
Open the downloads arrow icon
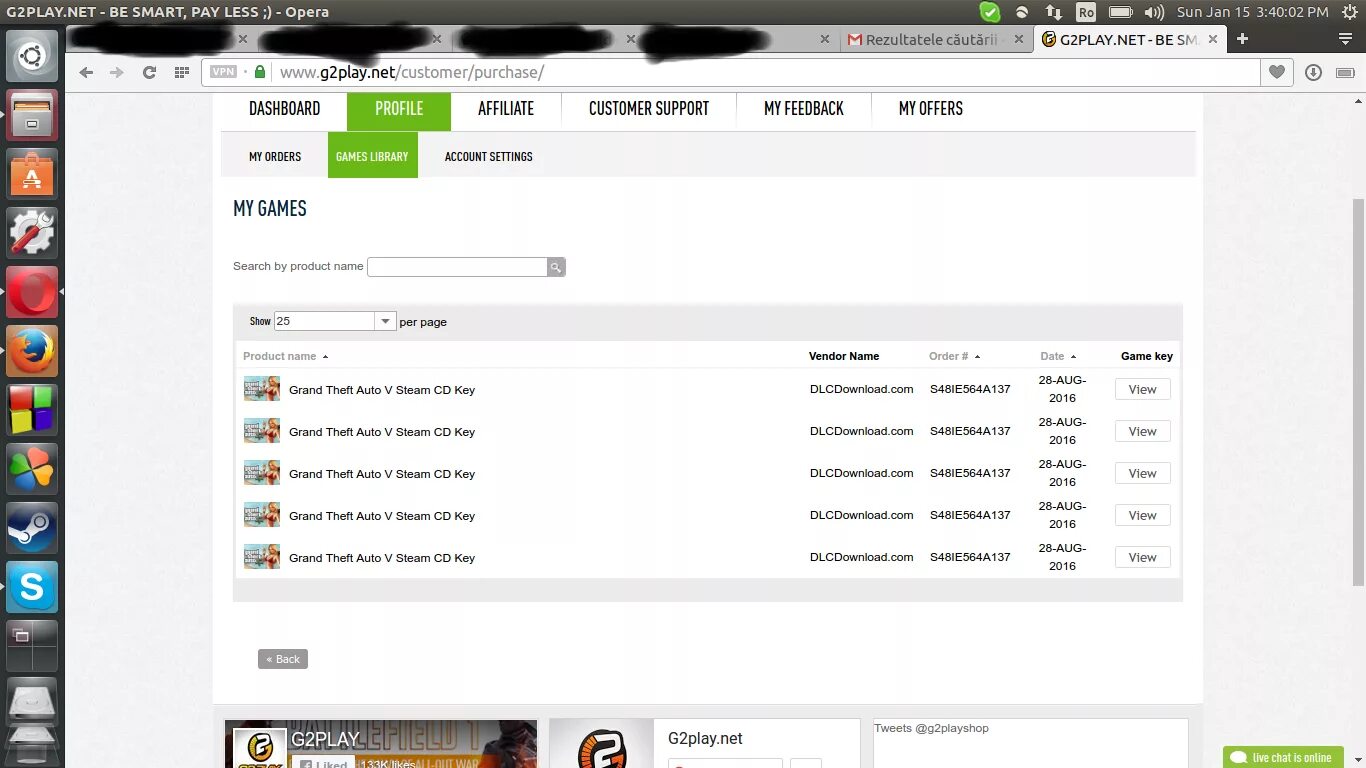coord(1314,72)
